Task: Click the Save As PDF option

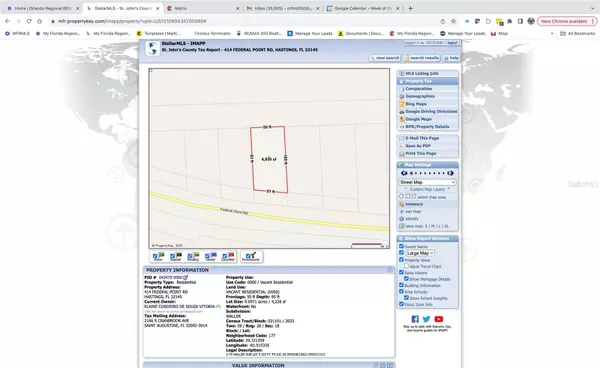Action: [418, 146]
